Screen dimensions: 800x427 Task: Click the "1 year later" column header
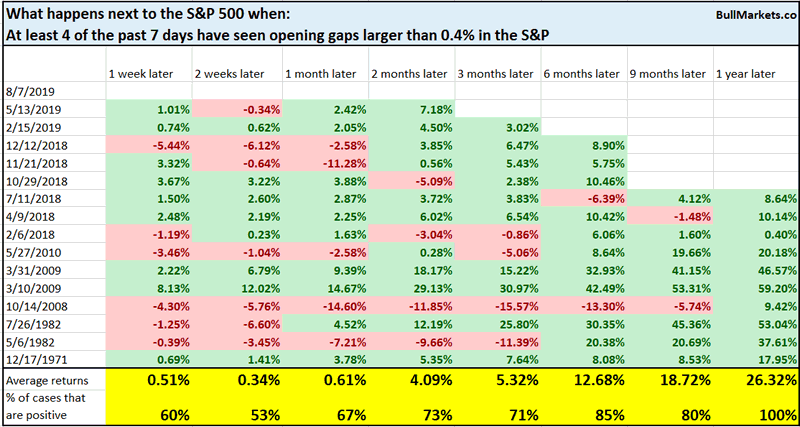point(748,75)
